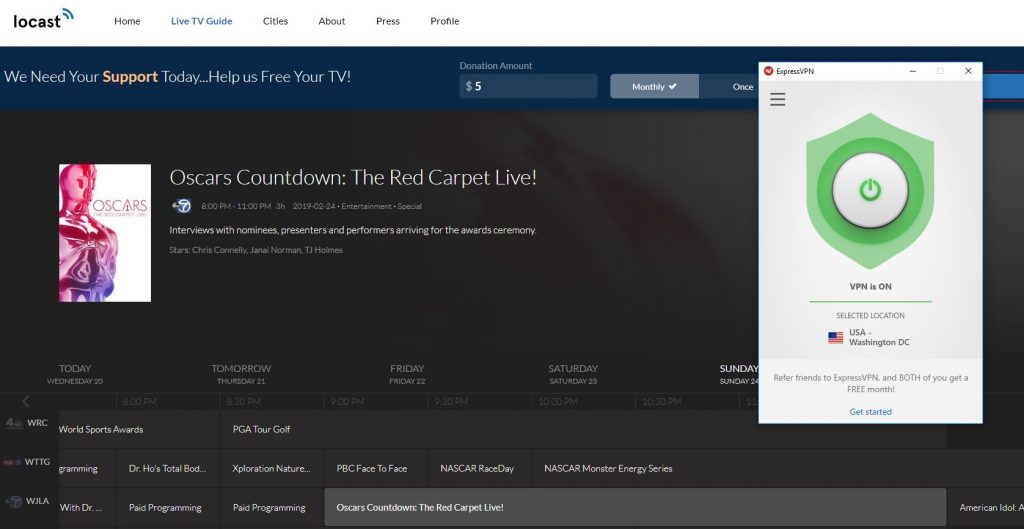Image resolution: width=1024 pixels, height=529 pixels.
Task: Click the 9:00 PM time marker
Action: [x=347, y=402]
